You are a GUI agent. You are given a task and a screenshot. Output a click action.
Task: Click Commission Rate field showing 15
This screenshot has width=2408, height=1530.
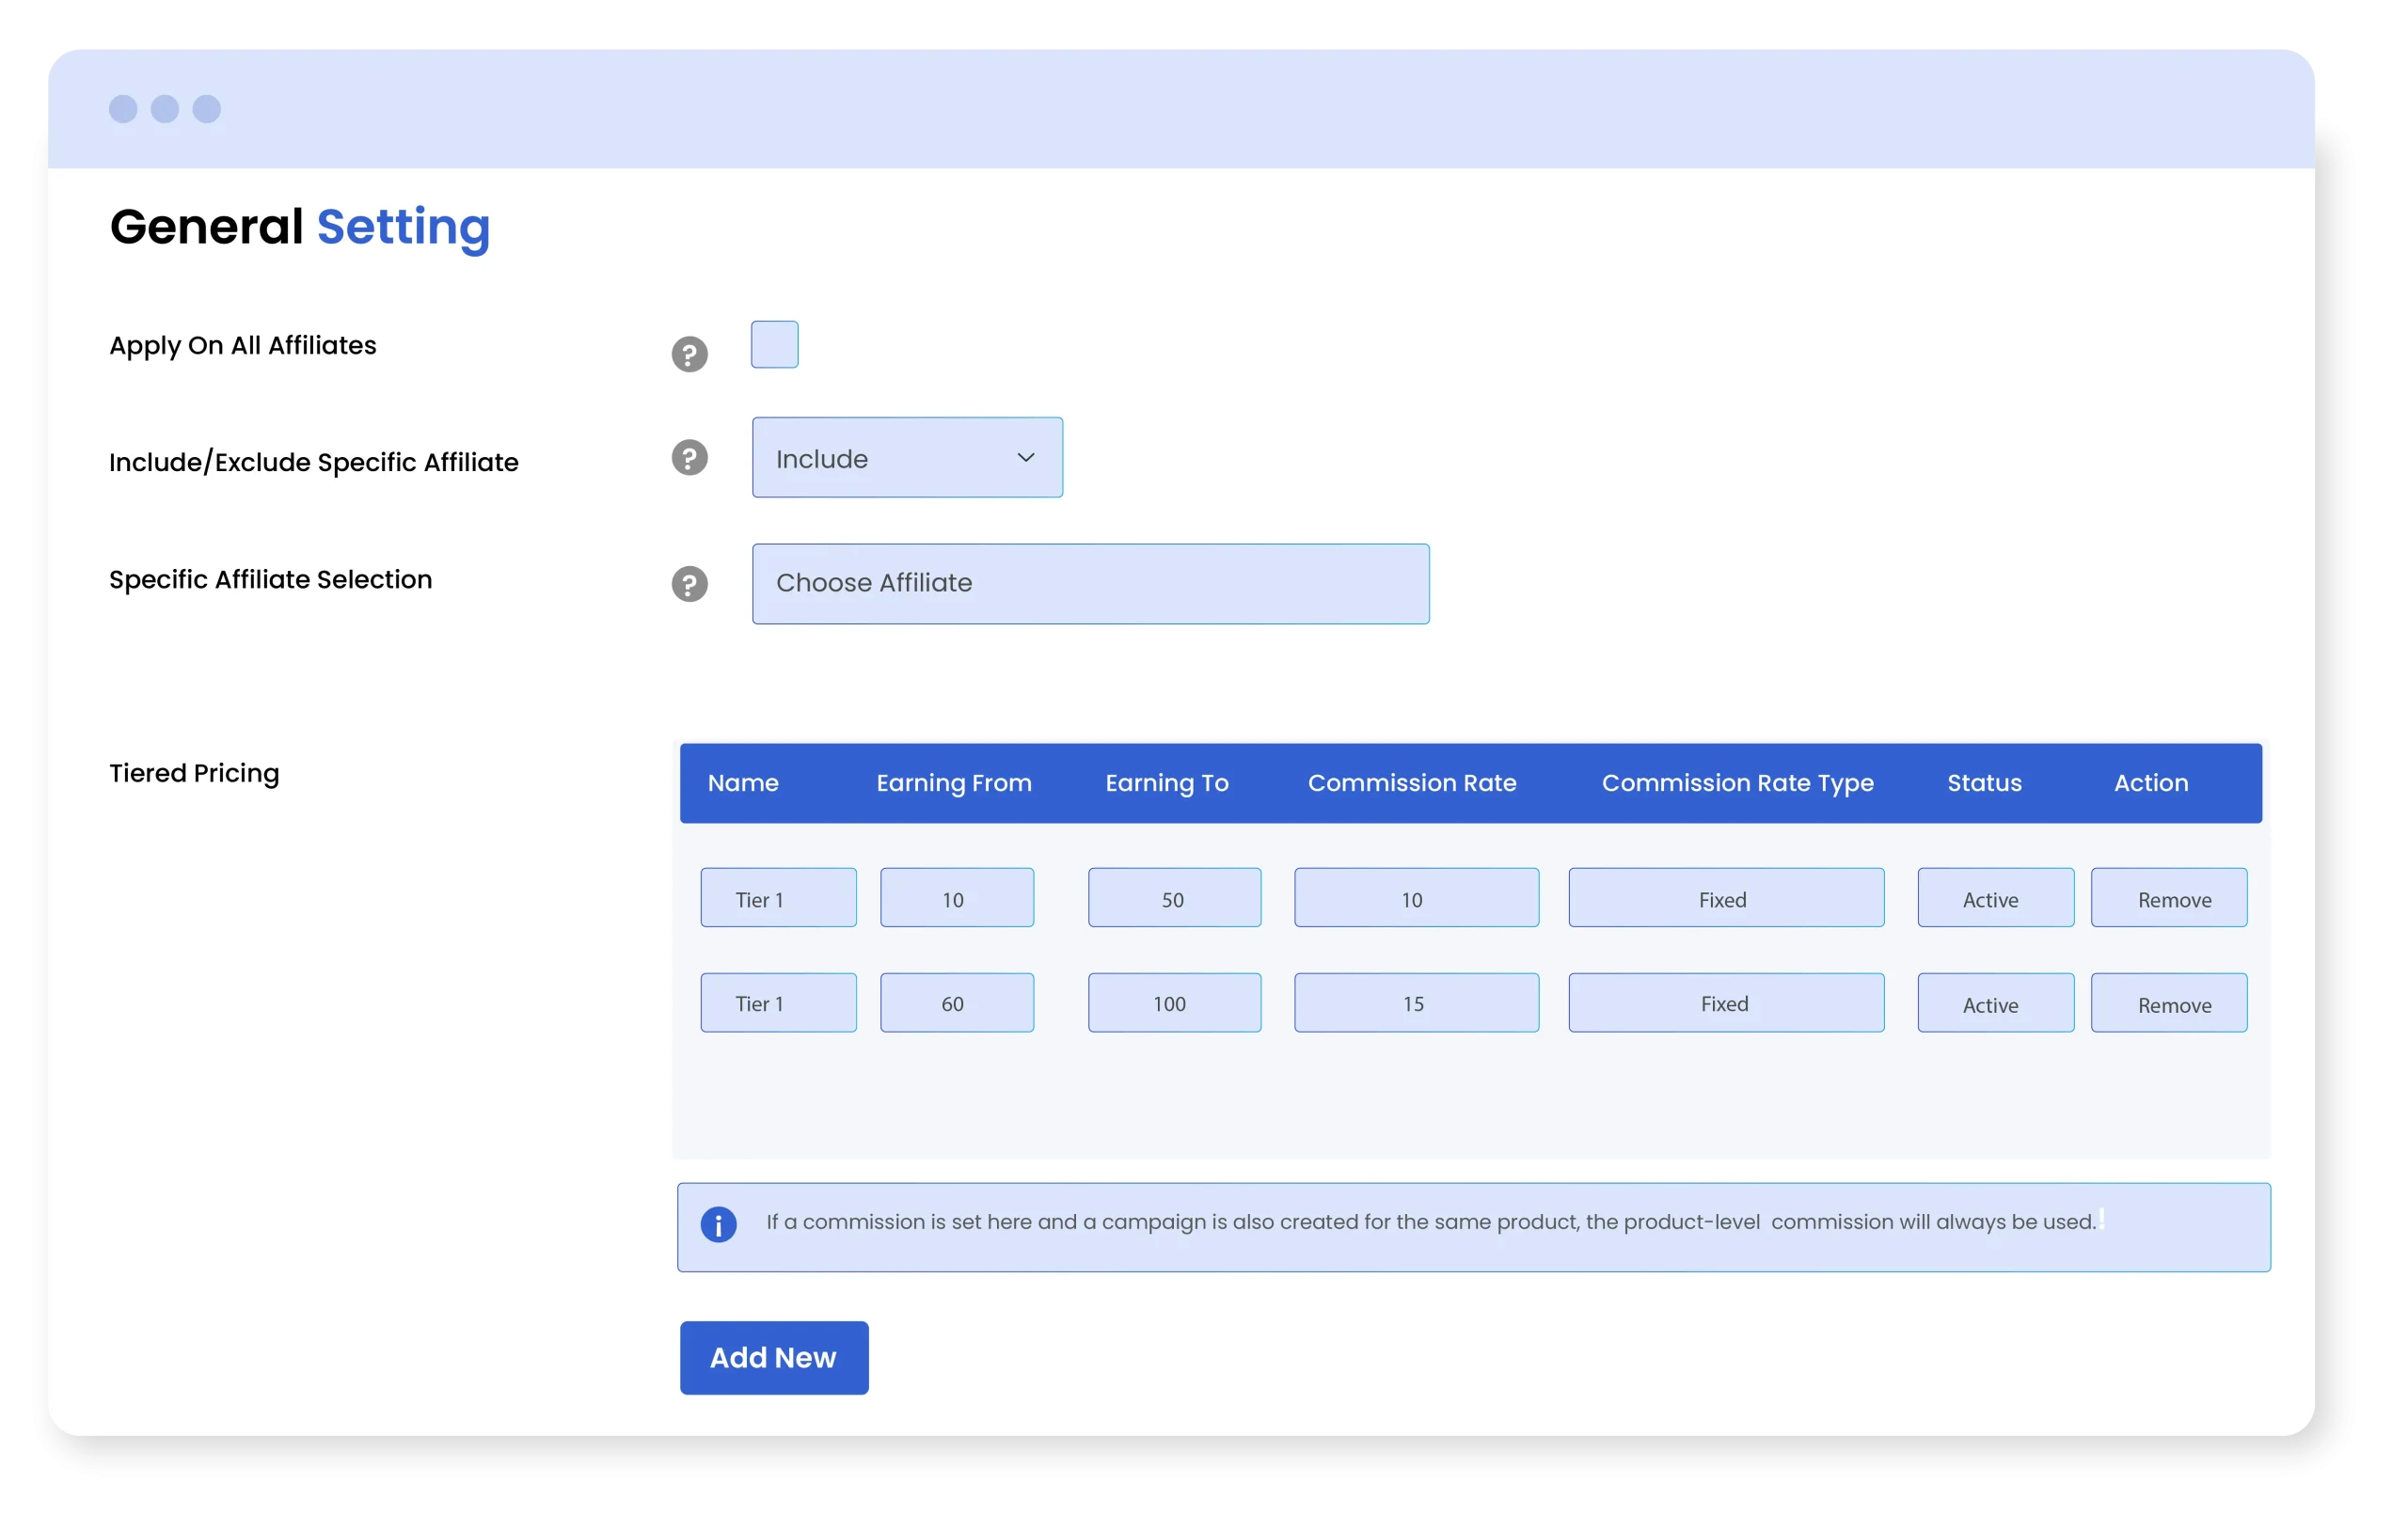click(1415, 1003)
